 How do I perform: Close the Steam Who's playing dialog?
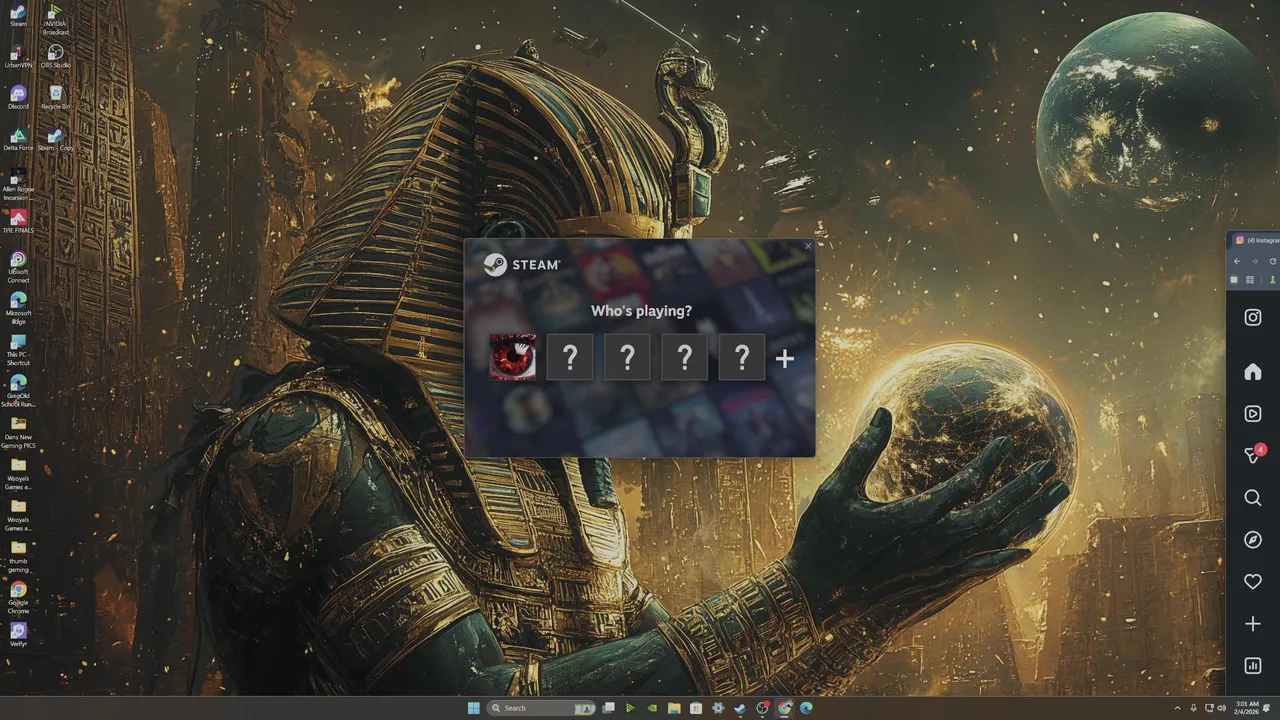pos(808,246)
